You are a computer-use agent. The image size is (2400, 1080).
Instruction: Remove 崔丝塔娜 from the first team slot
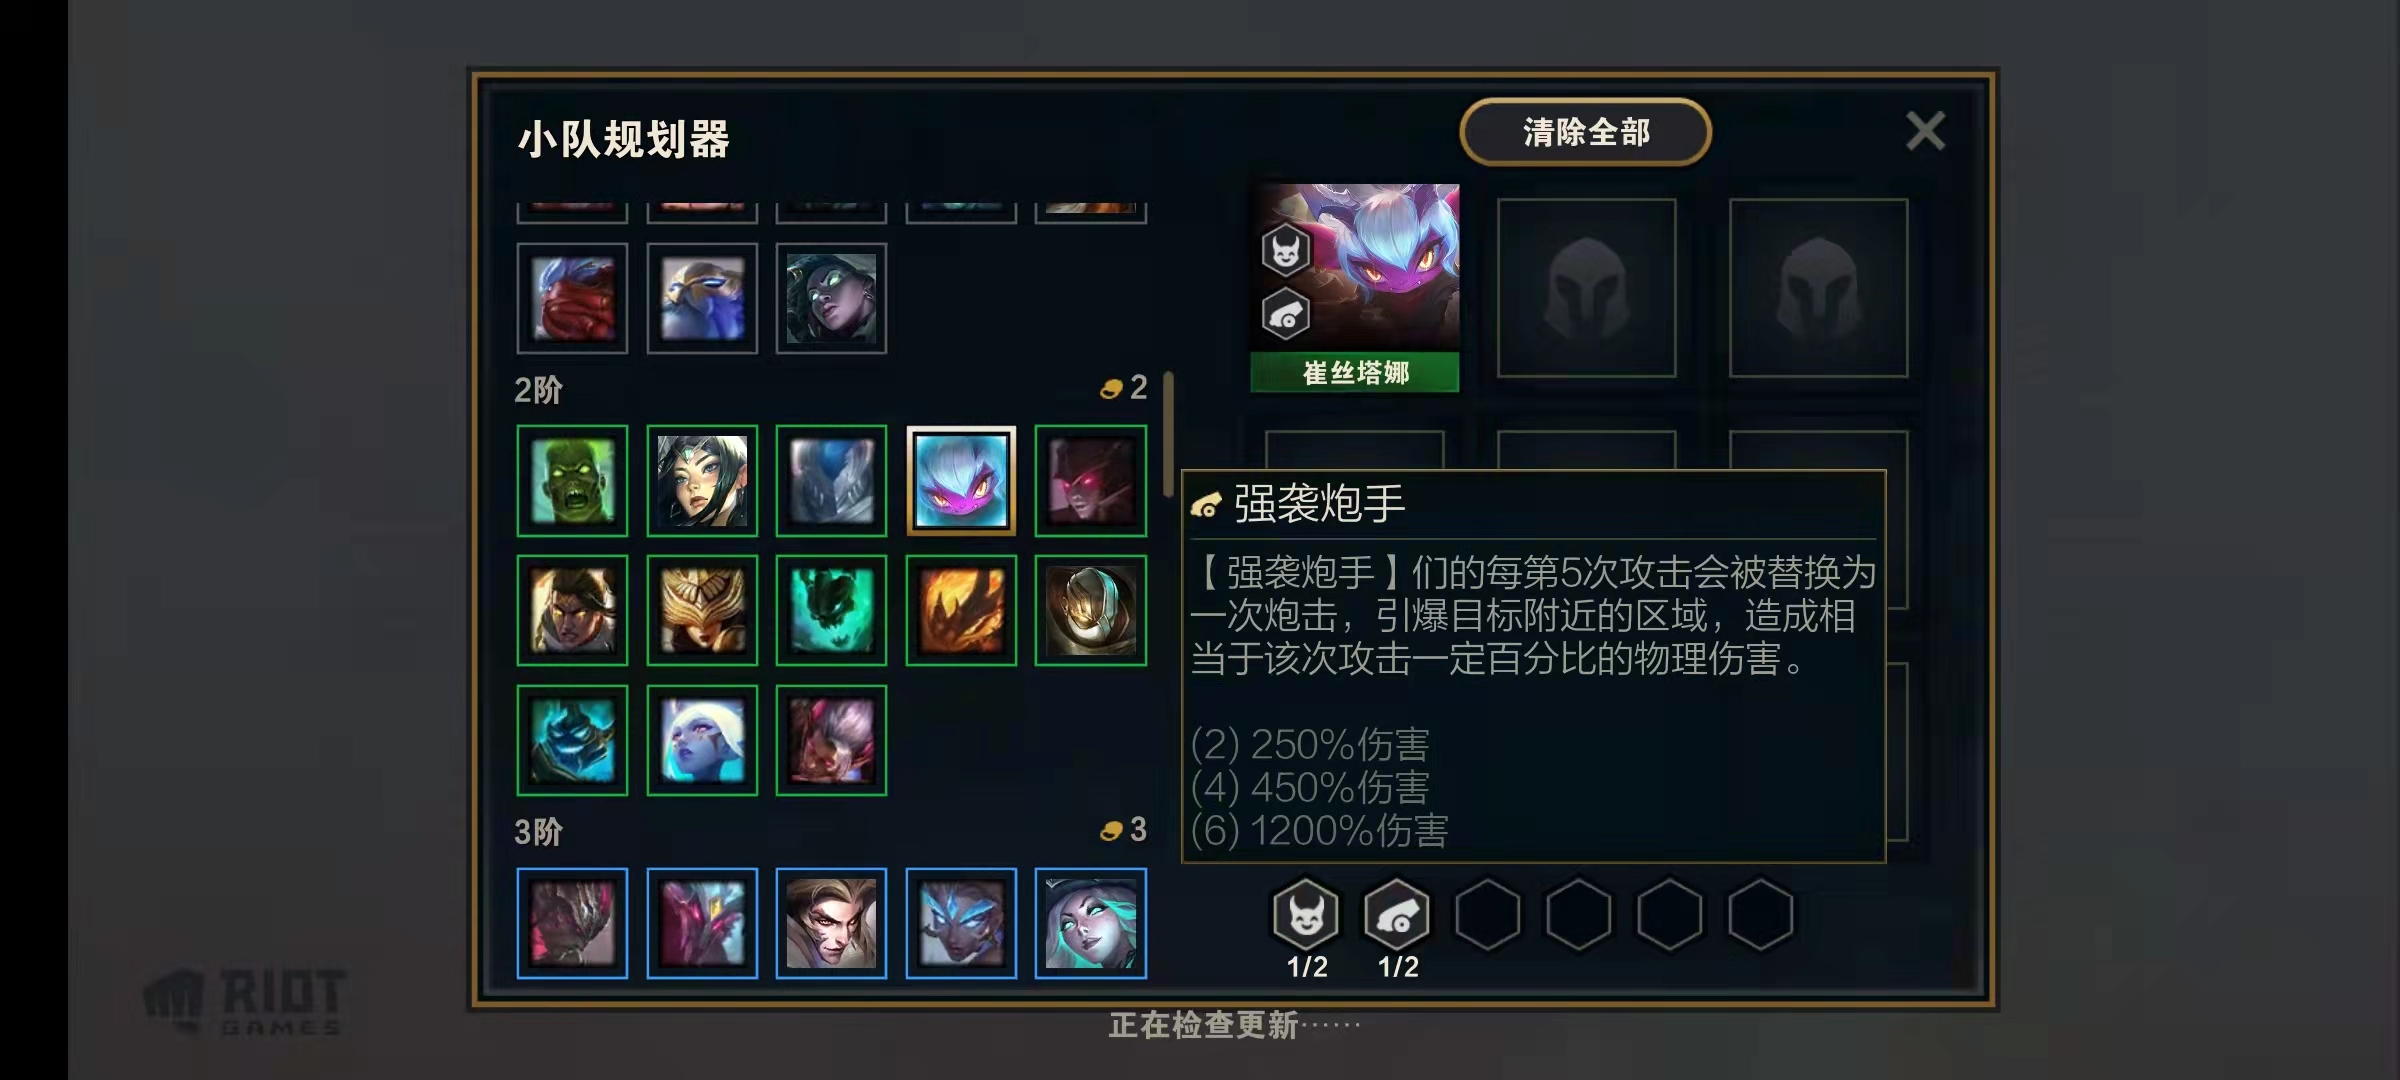(x=1355, y=288)
